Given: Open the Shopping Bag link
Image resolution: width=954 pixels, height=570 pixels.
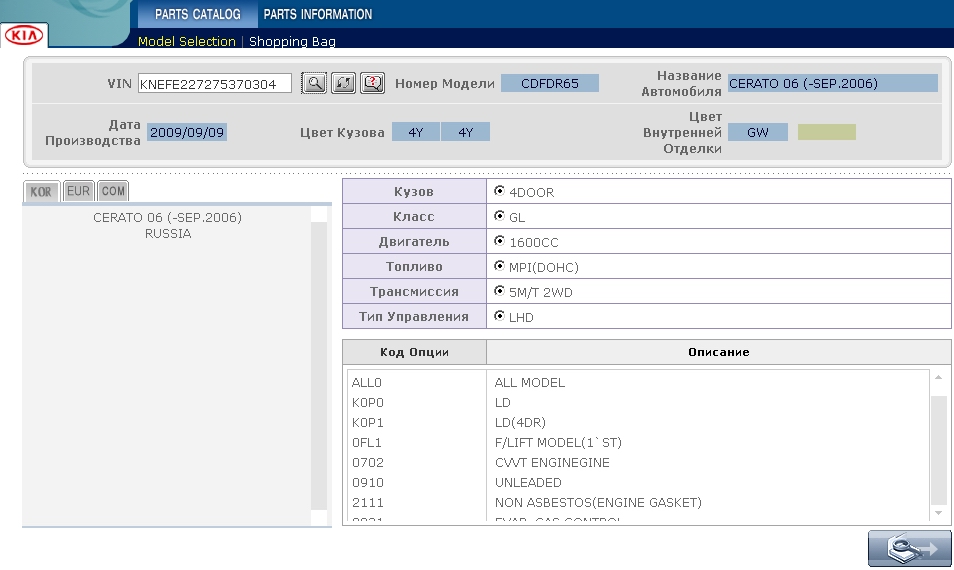Looking at the screenshot, I should [x=292, y=42].
